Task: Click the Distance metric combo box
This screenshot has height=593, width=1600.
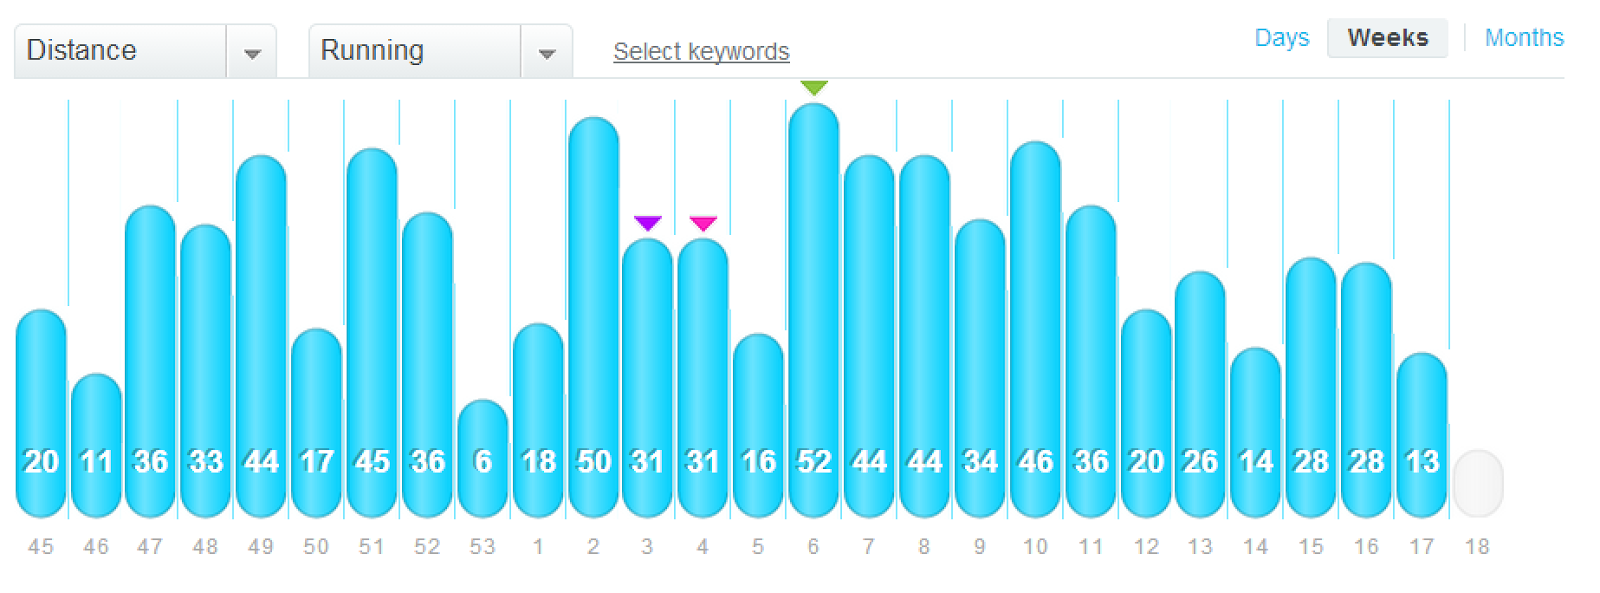Action: [x=120, y=51]
